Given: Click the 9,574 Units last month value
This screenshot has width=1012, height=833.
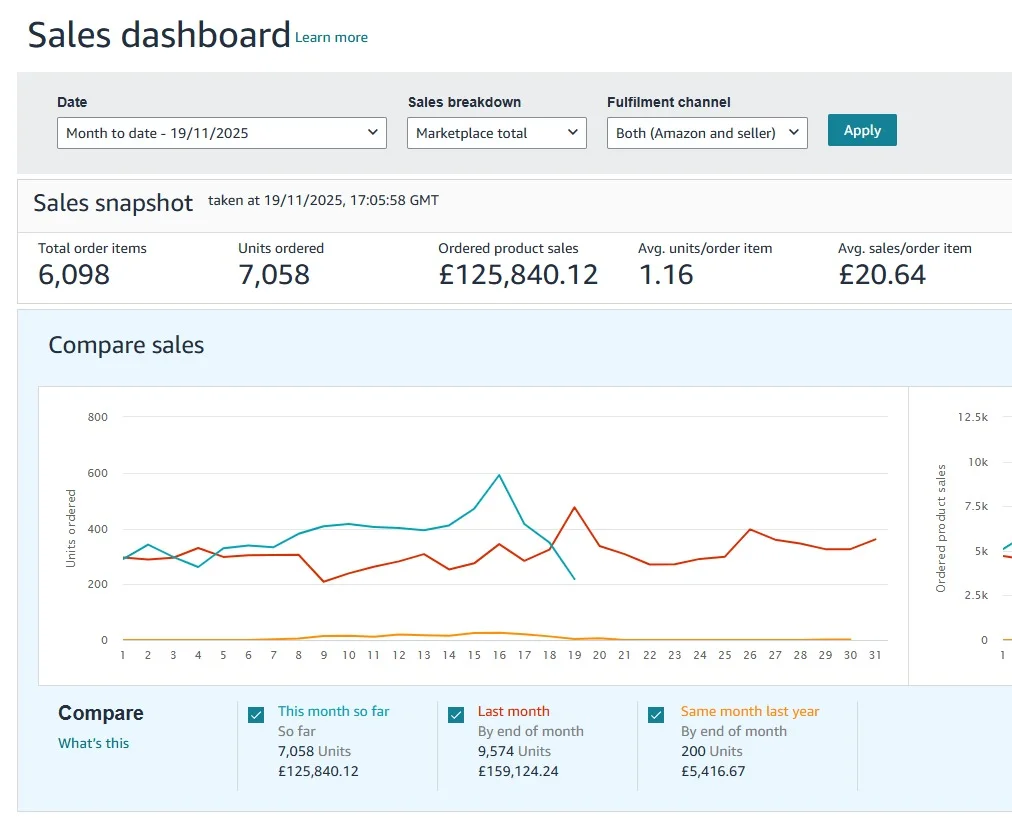Looking at the screenshot, I should (x=514, y=751).
